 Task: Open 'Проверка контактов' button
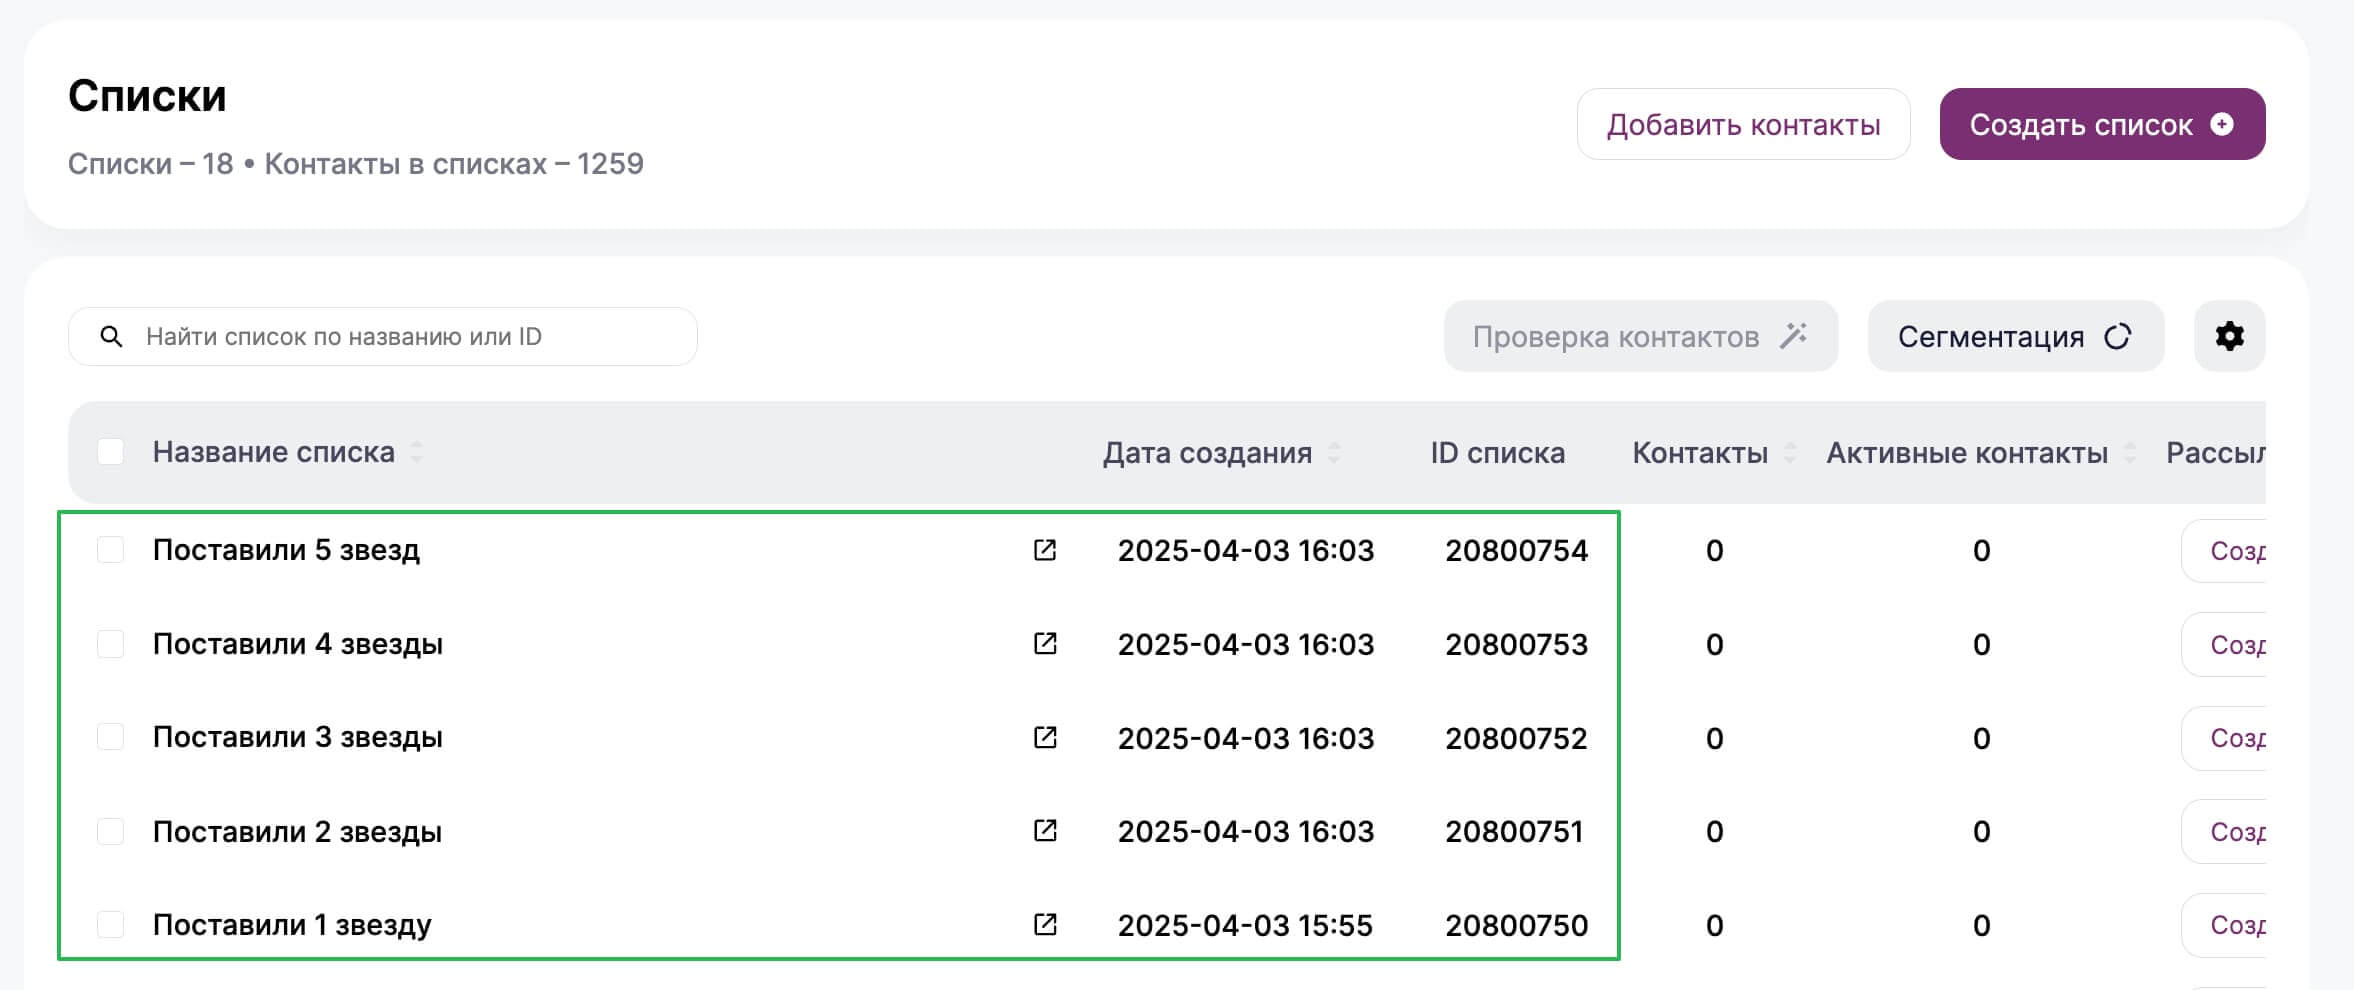1640,336
